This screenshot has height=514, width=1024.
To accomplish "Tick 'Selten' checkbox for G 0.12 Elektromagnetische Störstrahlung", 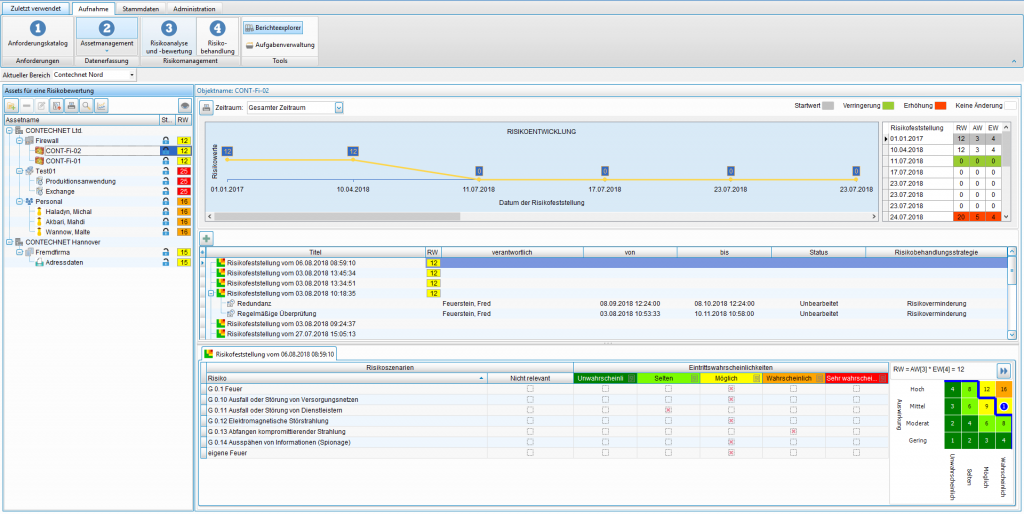I will tap(667, 421).
